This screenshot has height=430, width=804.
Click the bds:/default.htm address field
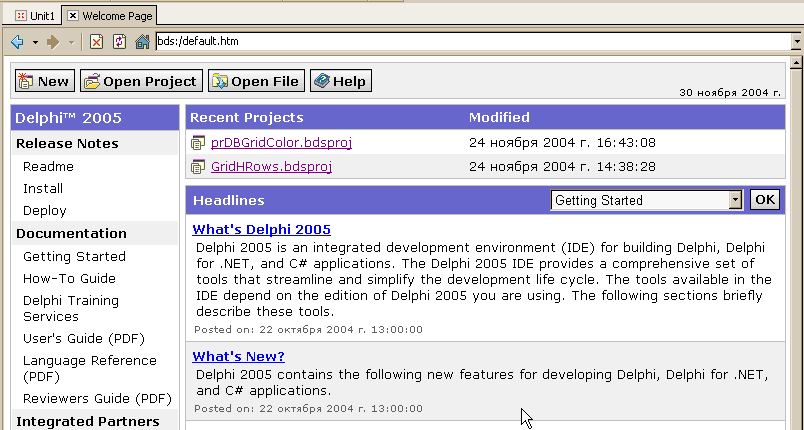tap(474, 42)
